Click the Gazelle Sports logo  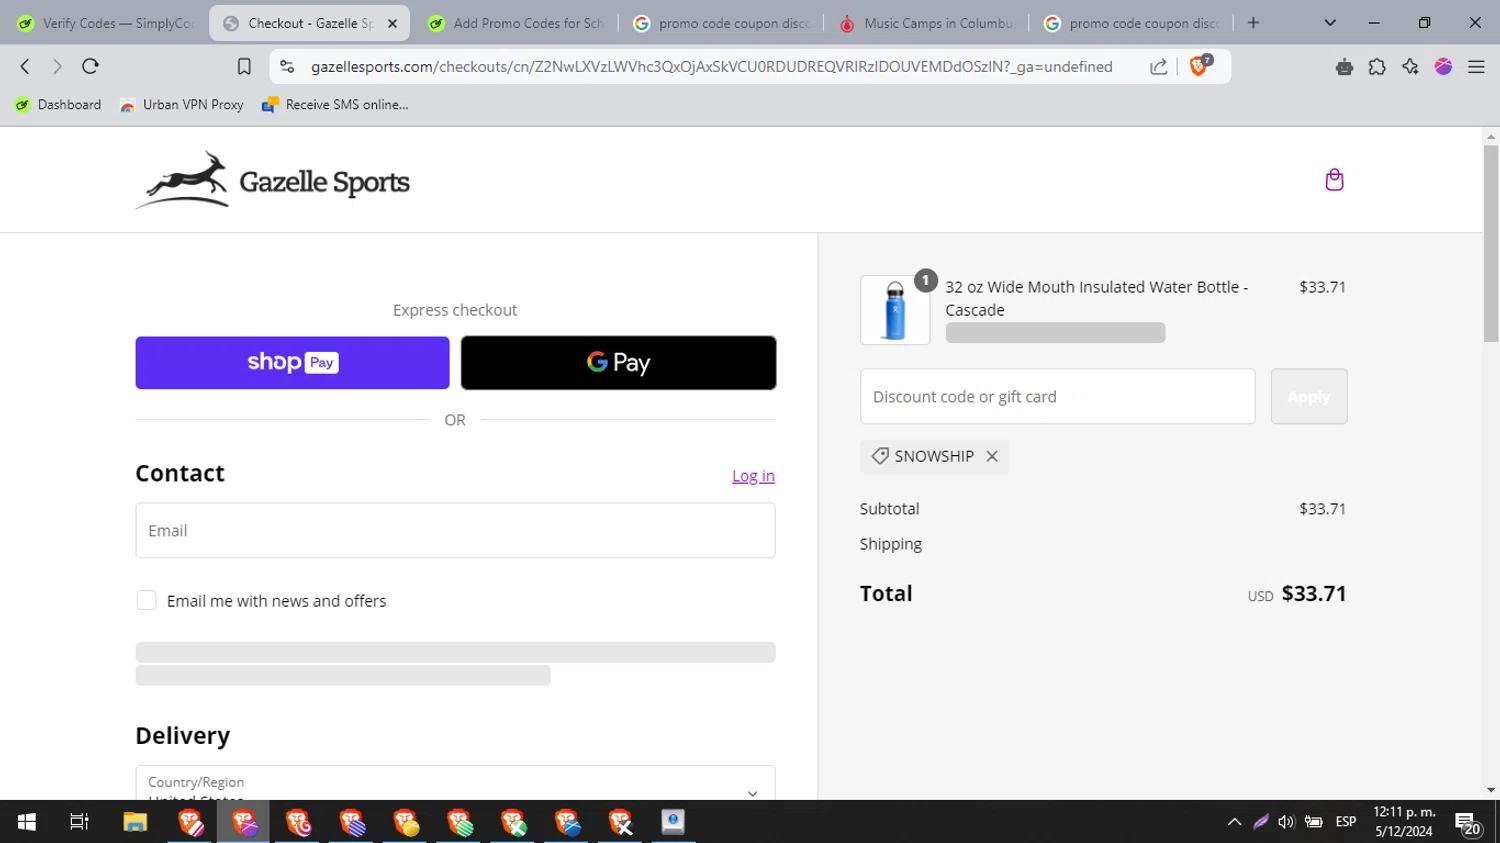tap(273, 180)
